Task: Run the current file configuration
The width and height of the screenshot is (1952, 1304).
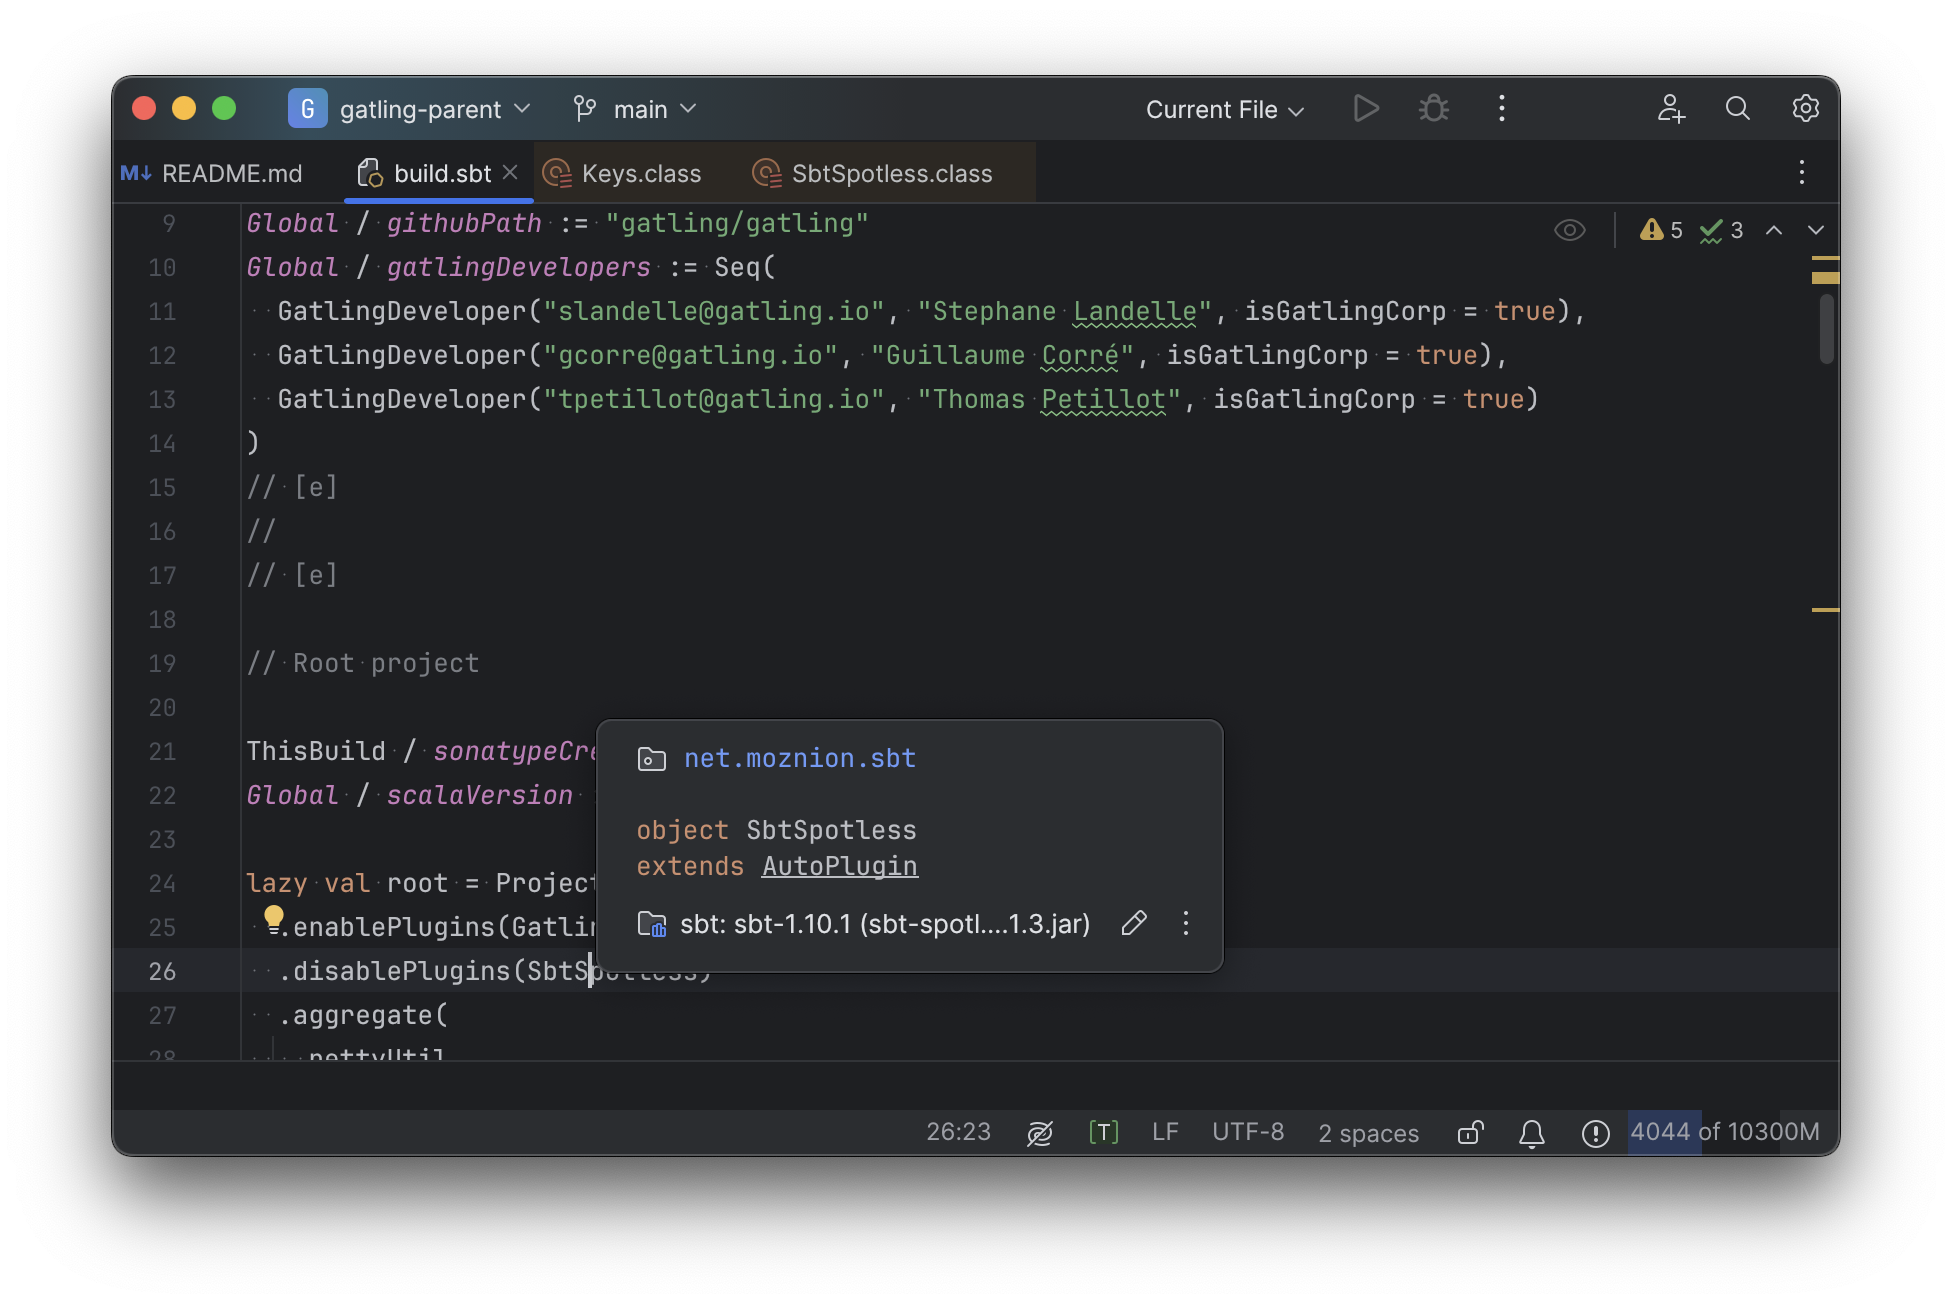Action: pyautogui.click(x=1366, y=108)
